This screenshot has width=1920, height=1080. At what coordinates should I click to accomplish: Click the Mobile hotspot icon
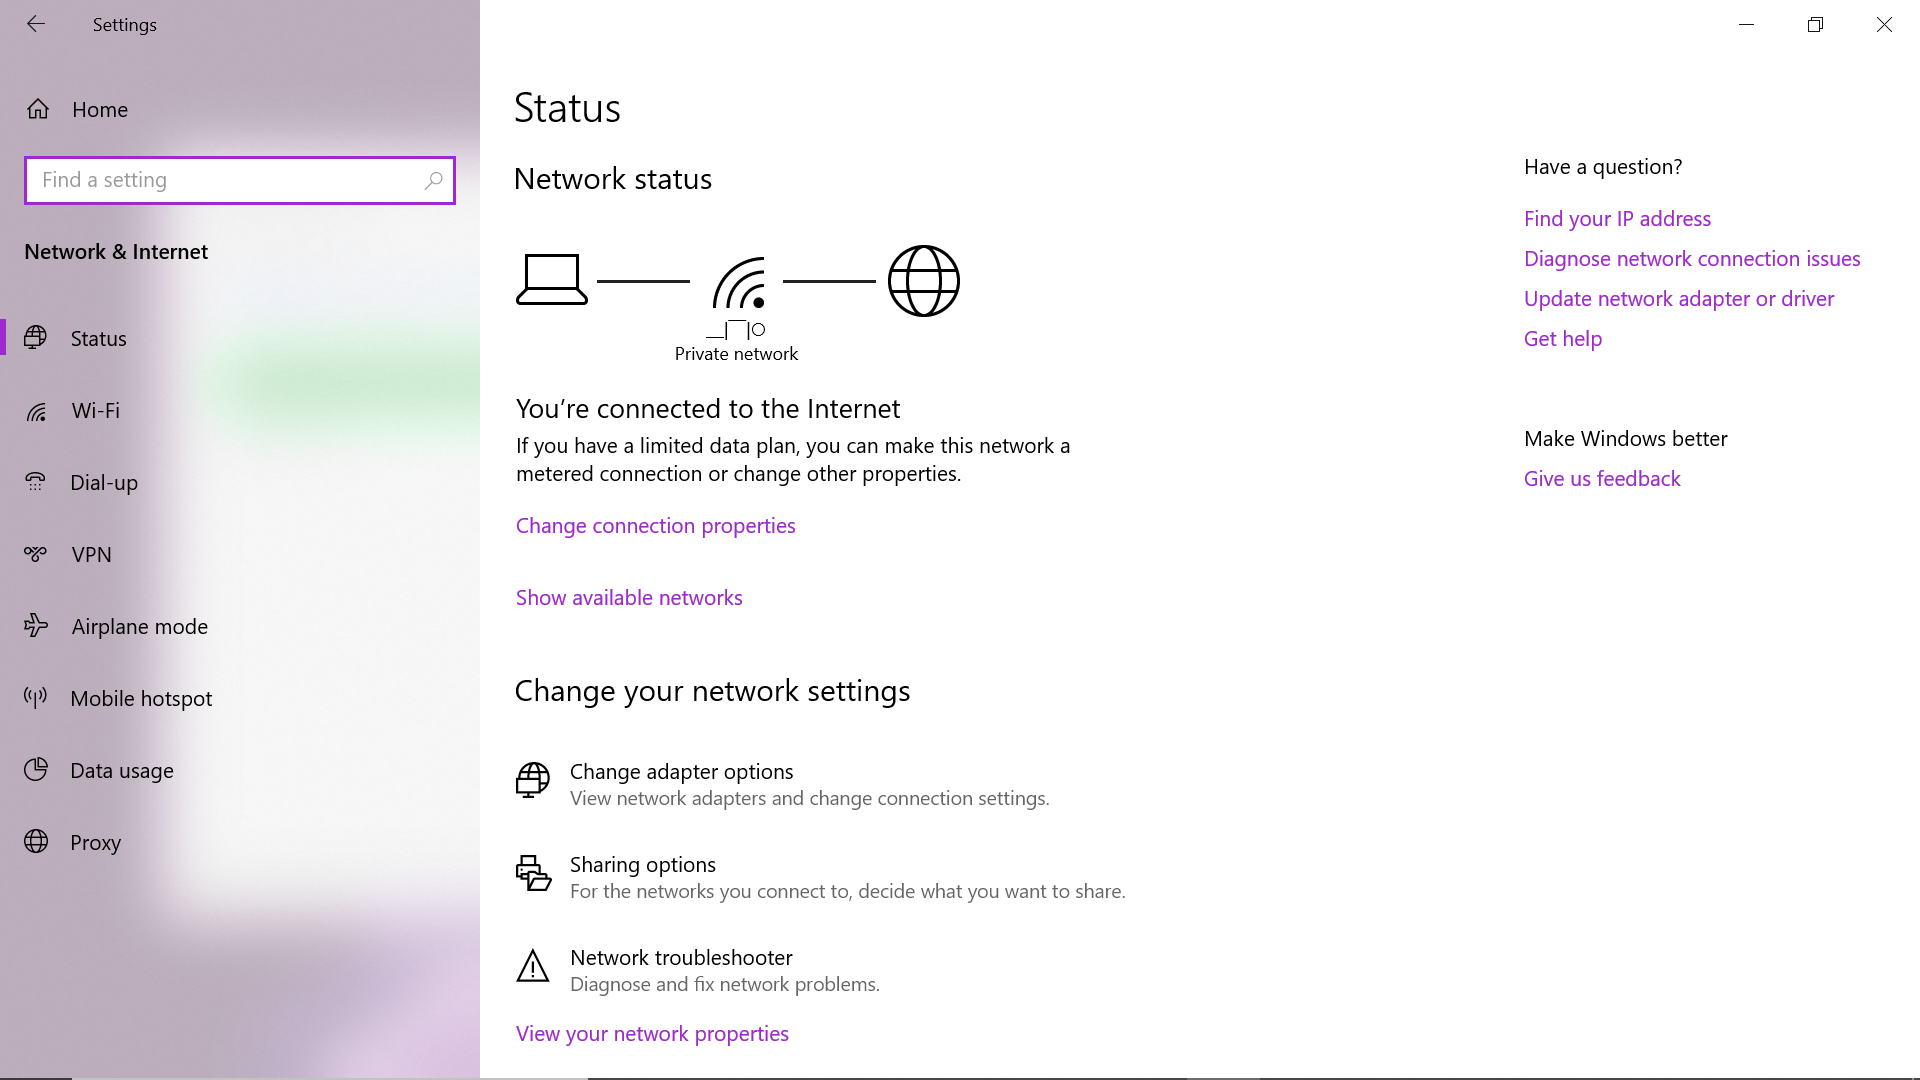36,698
